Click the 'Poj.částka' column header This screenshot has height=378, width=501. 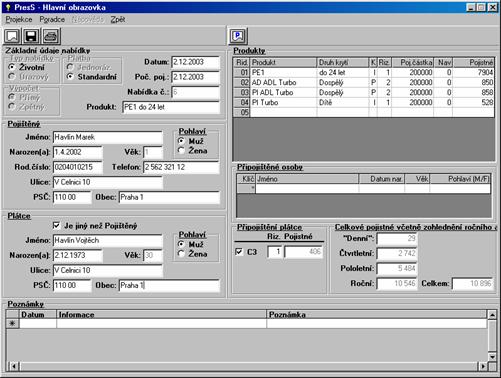413,62
